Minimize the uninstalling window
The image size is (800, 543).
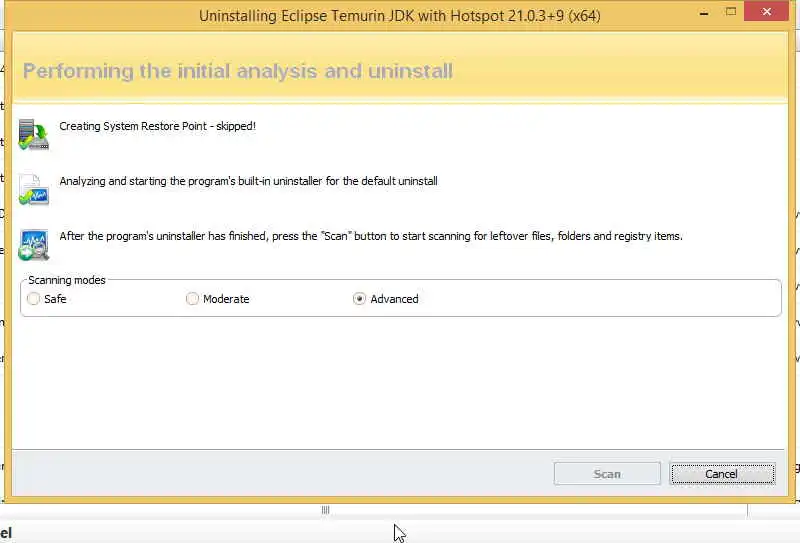click(x=704, y=12)
